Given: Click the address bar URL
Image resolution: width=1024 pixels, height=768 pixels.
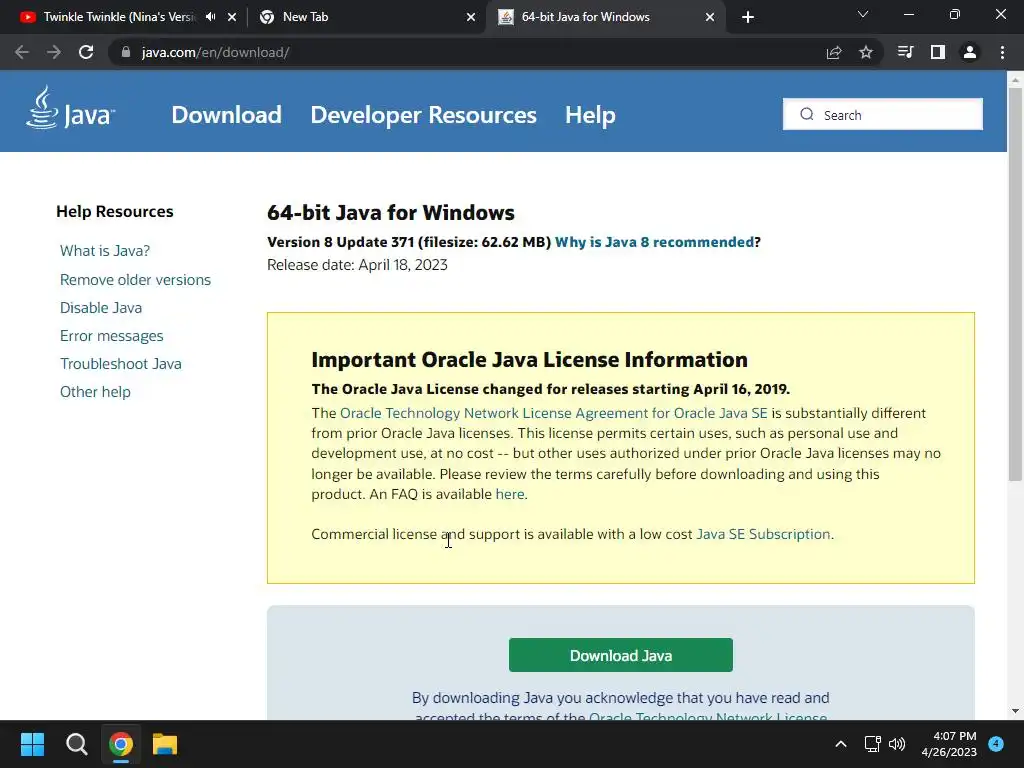Looking at the screenshot, I should (x=216, y=52).
